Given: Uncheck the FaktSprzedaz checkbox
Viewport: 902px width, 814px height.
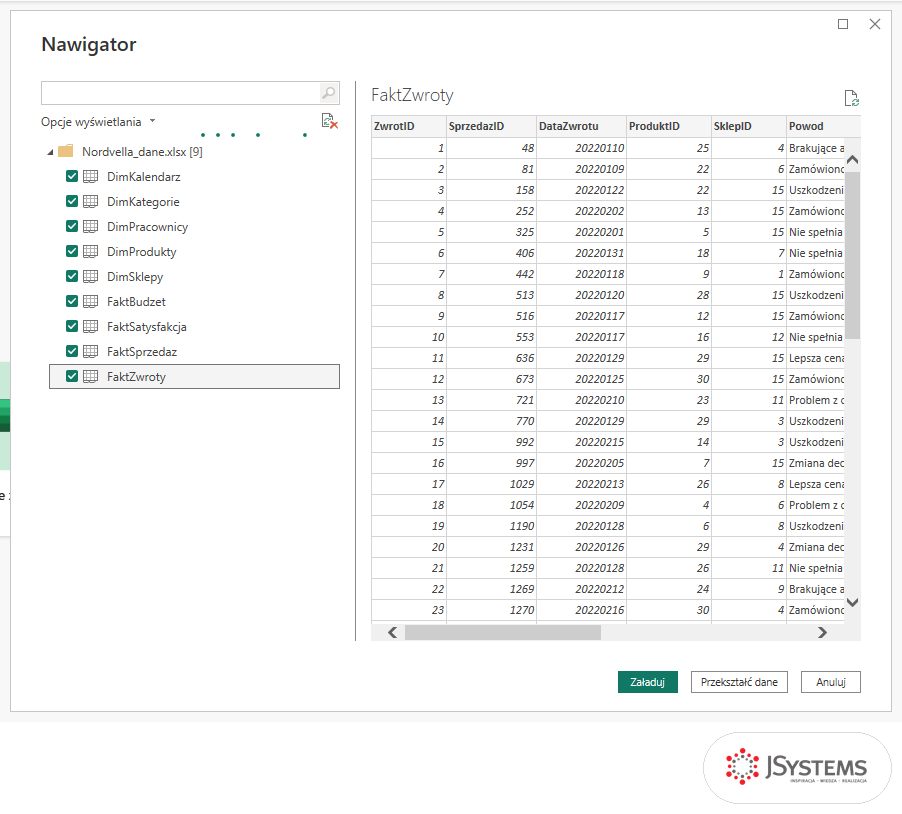Looking at the screenshot, I should pyautogui.click(x=72, y=351).
